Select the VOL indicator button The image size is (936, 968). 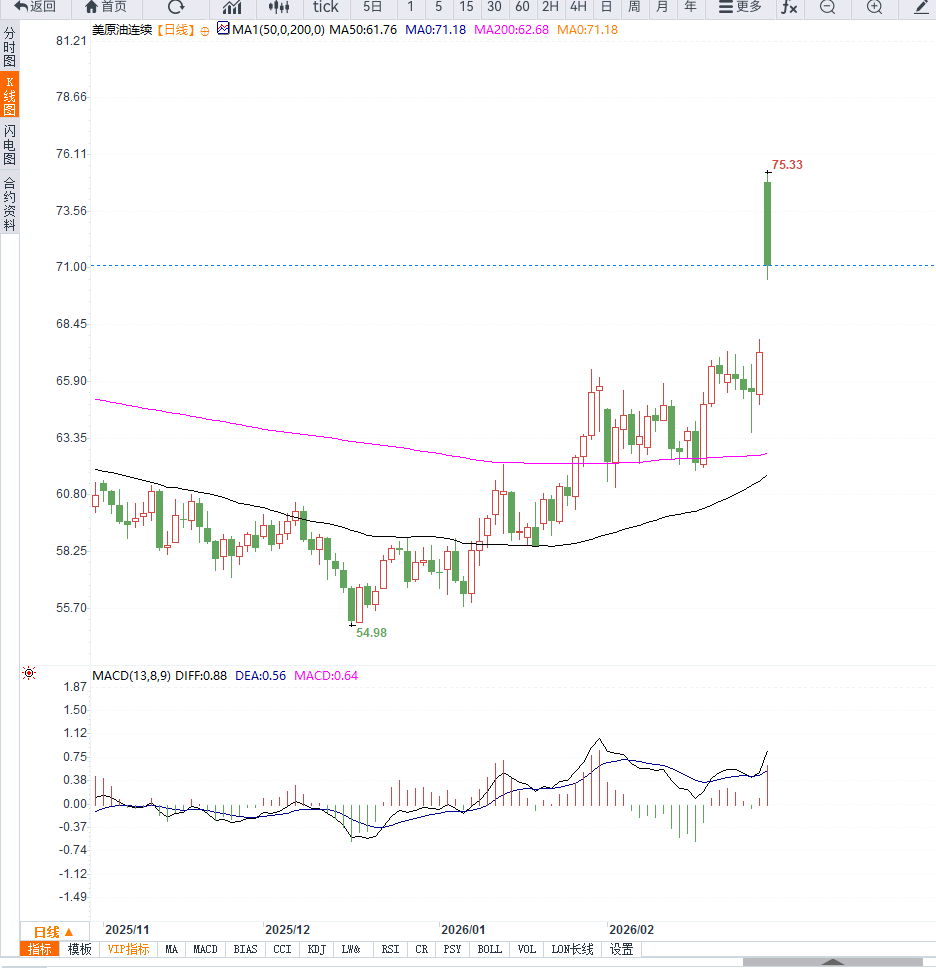pos(527,949)
